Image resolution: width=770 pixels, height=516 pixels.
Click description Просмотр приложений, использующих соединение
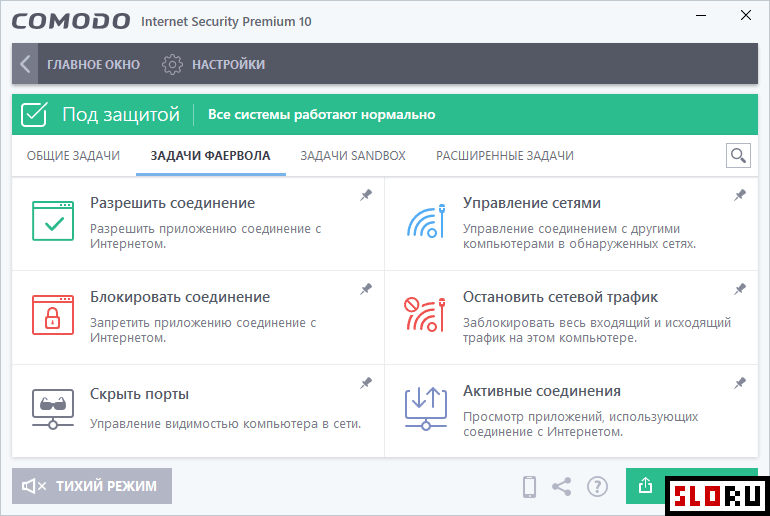click(580, 424)
